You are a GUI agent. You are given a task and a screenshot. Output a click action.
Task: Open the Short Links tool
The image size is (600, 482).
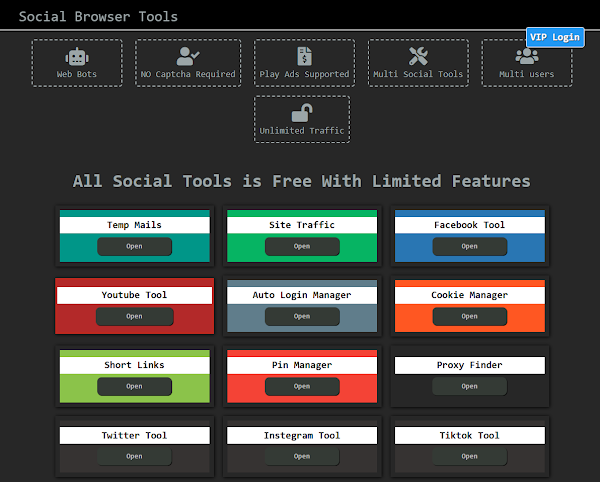pos(134,386)
